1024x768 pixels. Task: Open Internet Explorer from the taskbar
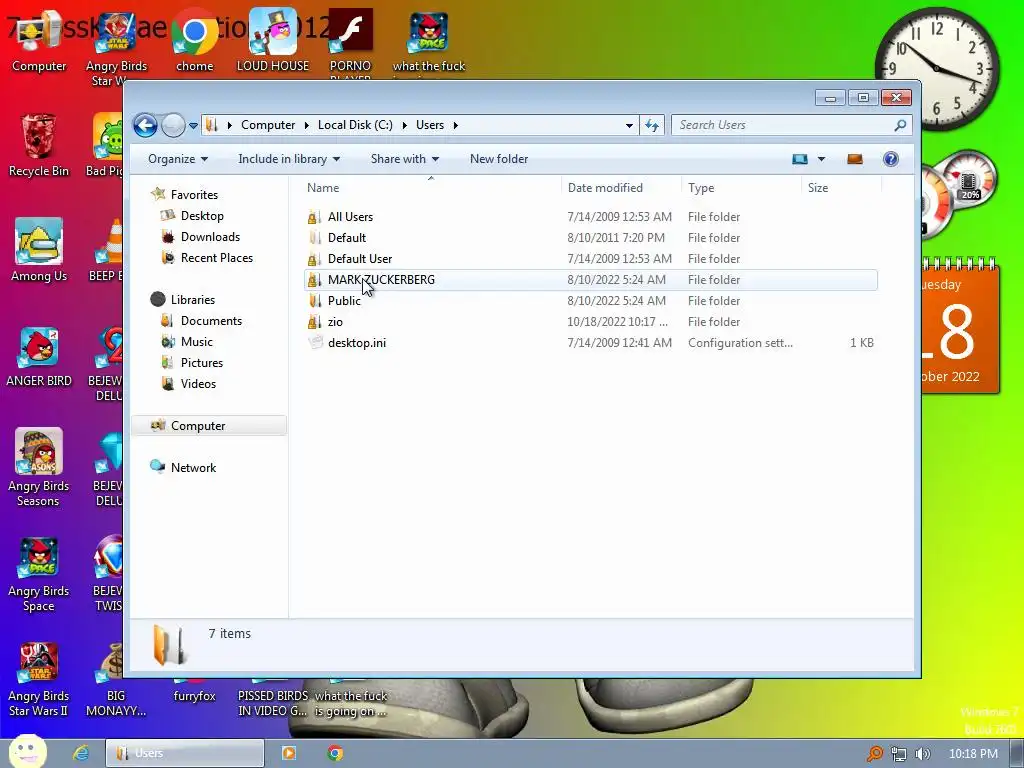tap(80, 753)
